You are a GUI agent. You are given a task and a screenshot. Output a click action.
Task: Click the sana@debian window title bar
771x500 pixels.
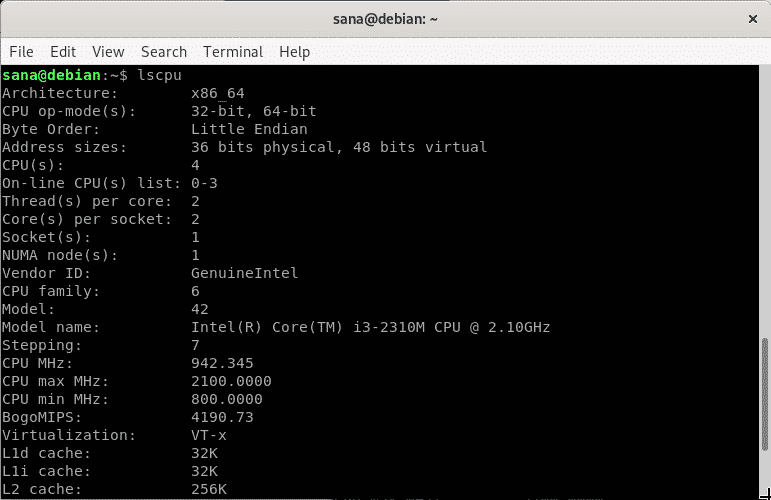point(385,18)
